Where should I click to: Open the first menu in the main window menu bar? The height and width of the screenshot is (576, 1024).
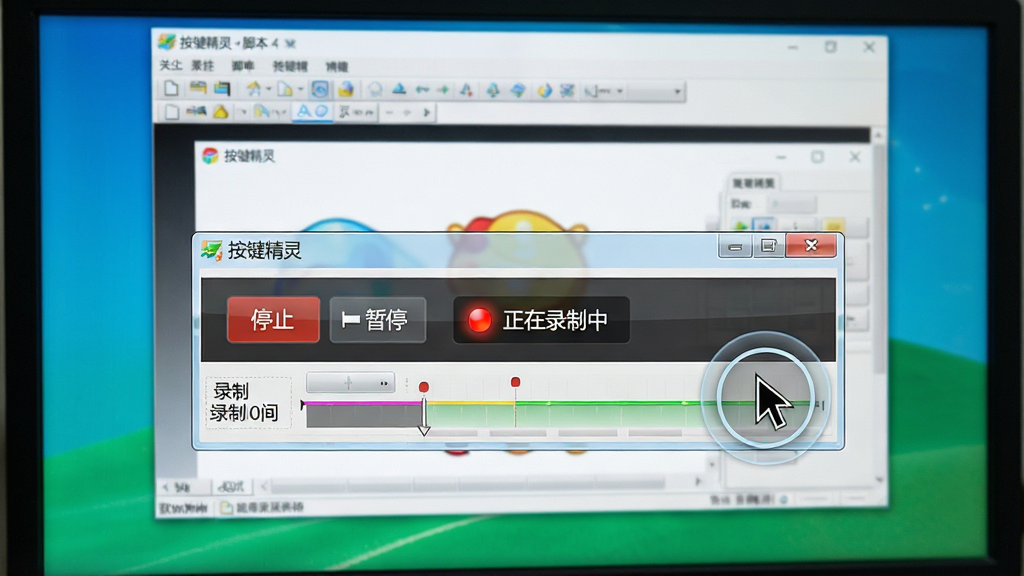click(x=170, y=65)
